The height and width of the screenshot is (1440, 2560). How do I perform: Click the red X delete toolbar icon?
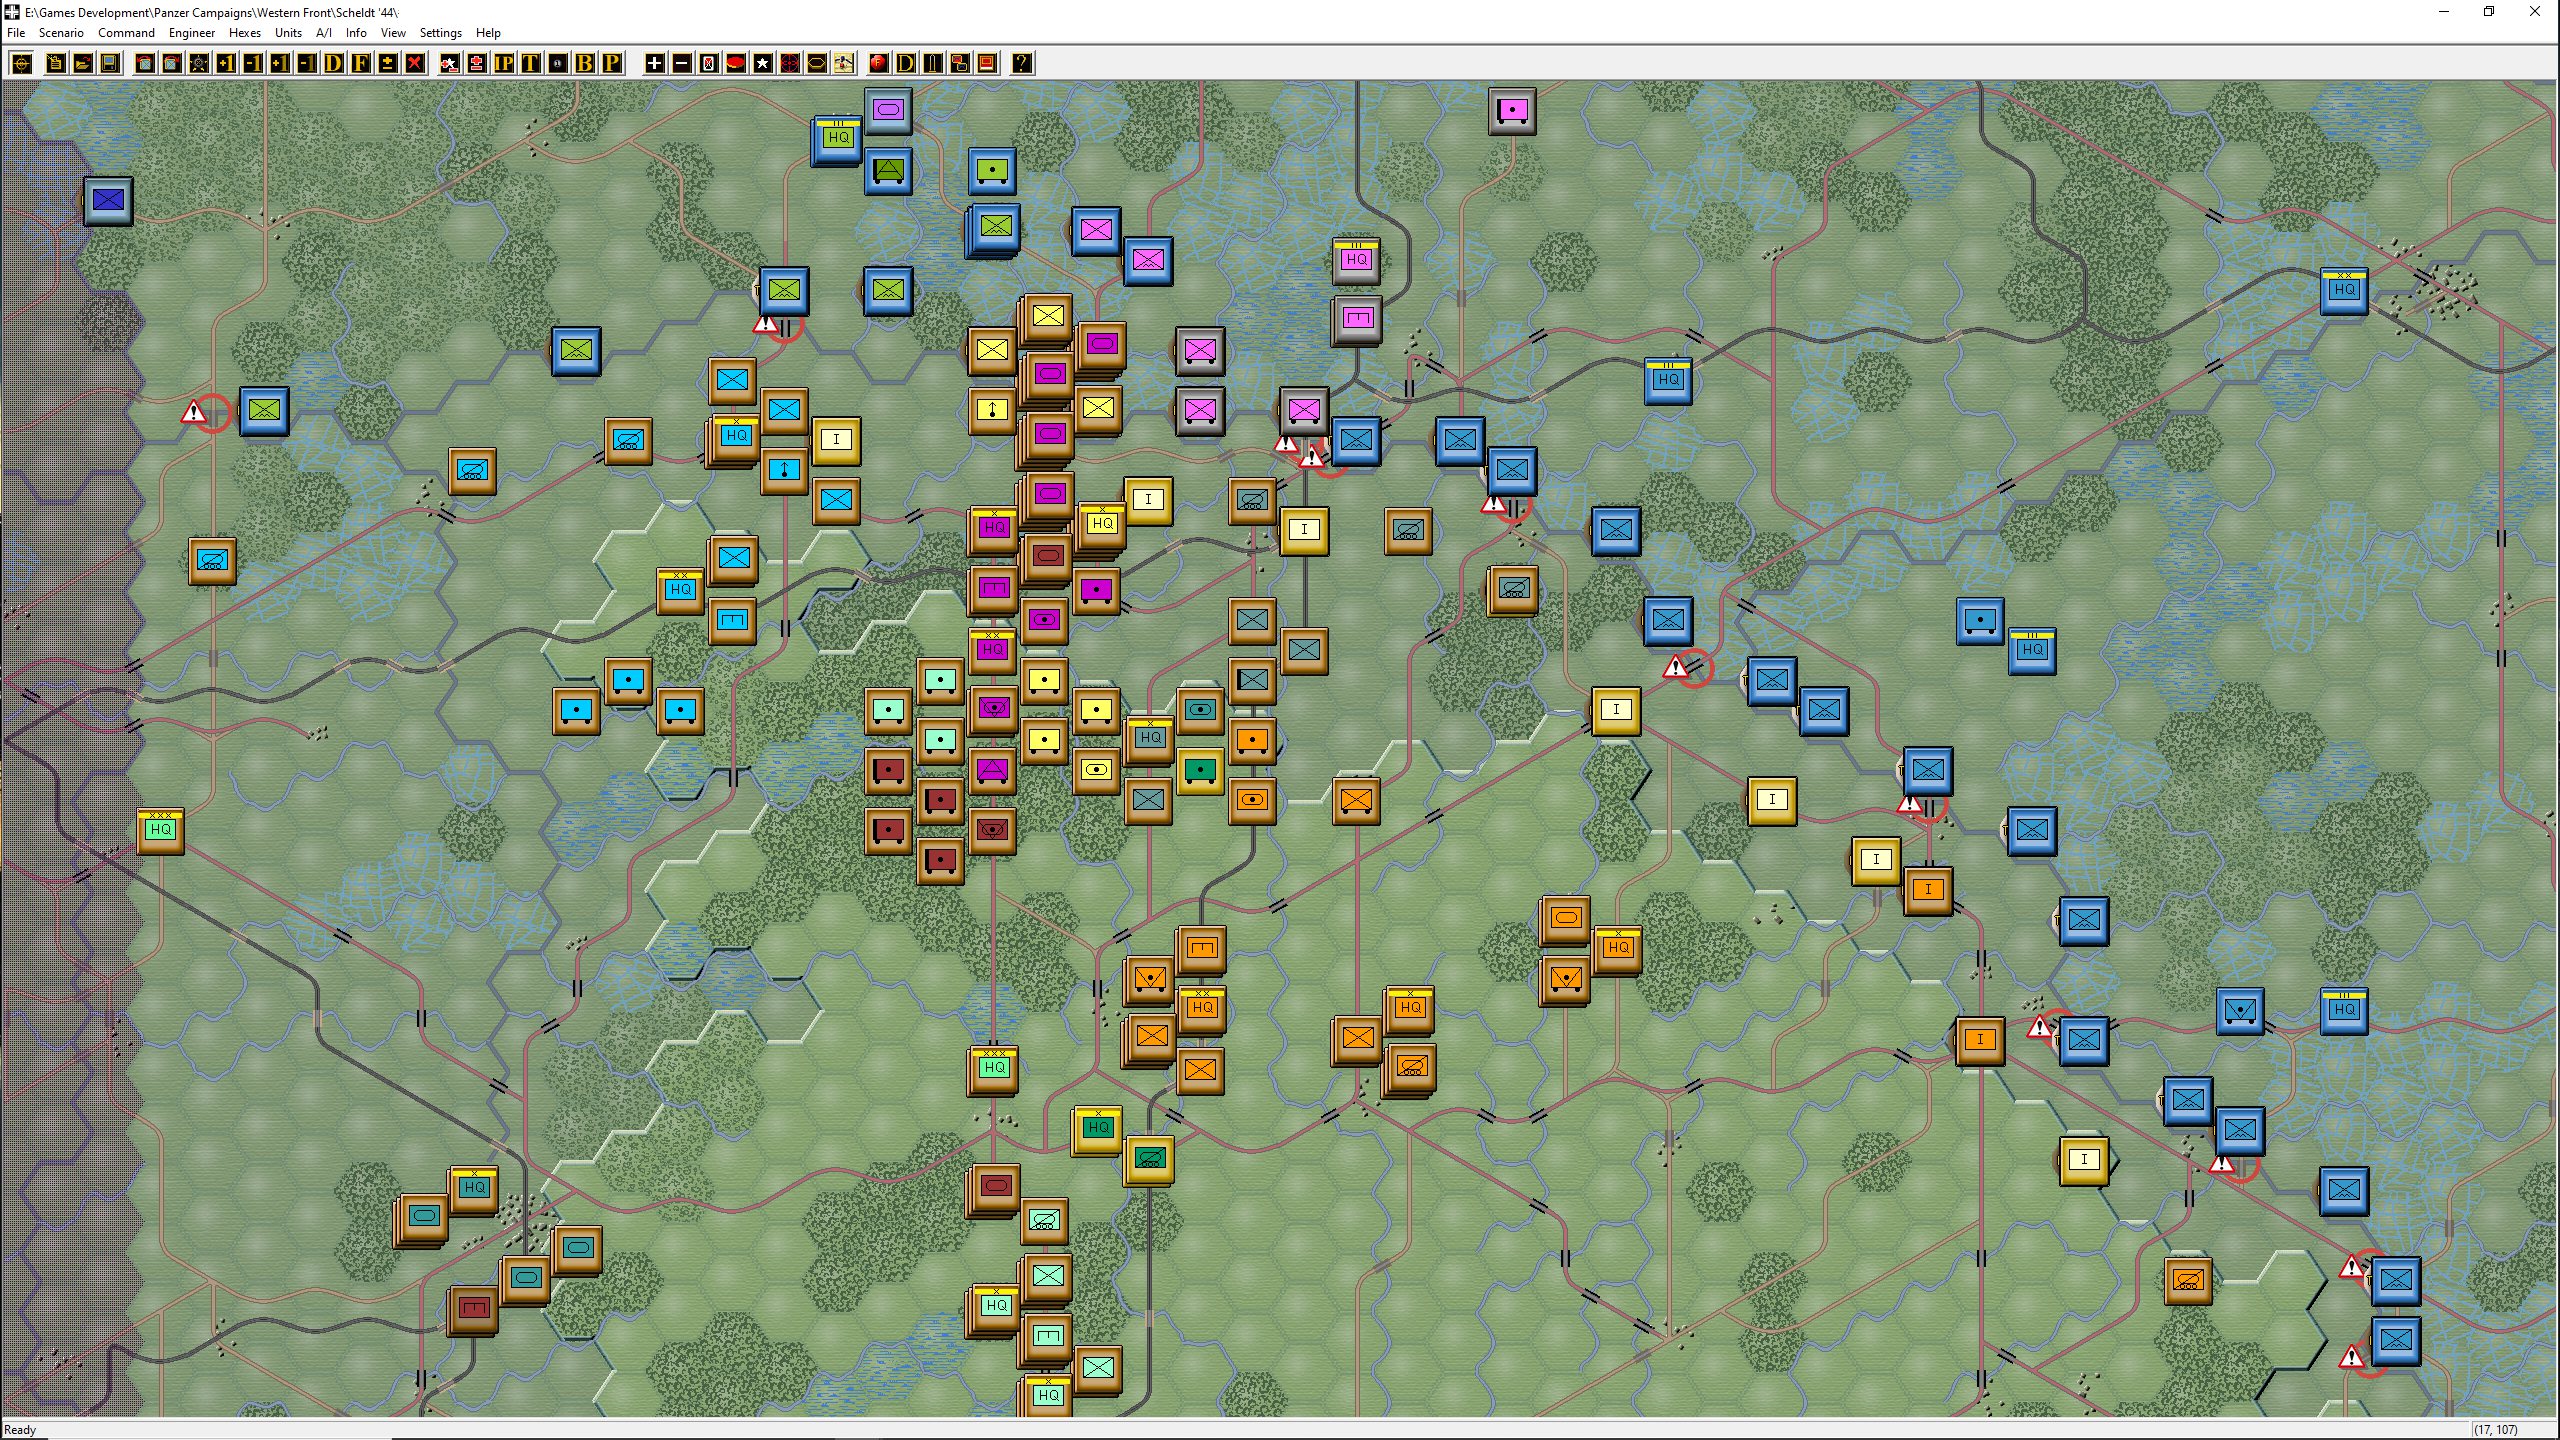(415, 64)
